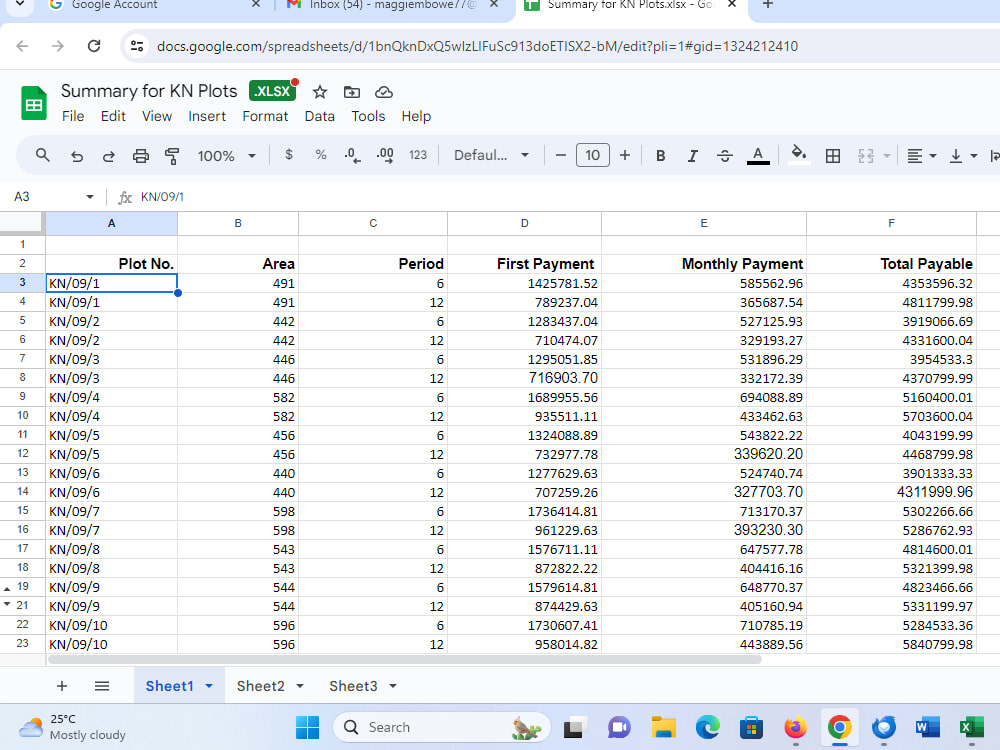Open the borders tool

pyautogui.click(x=832, y=156)
